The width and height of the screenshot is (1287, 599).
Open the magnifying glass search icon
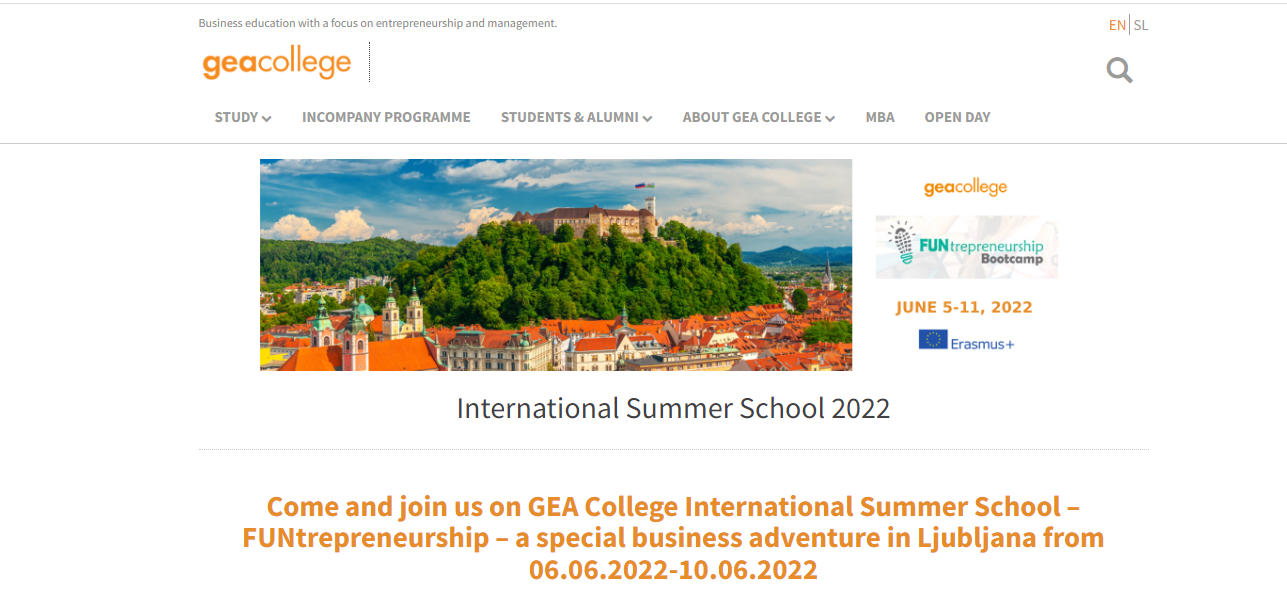pos(1119,70)
